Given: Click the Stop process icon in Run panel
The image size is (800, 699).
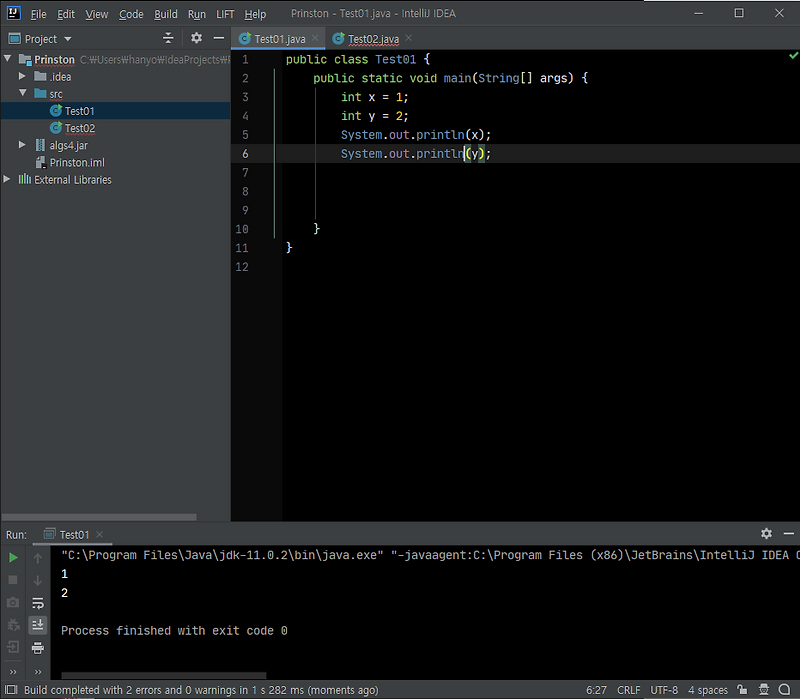Looking at the screenshot, I should 13,580.
